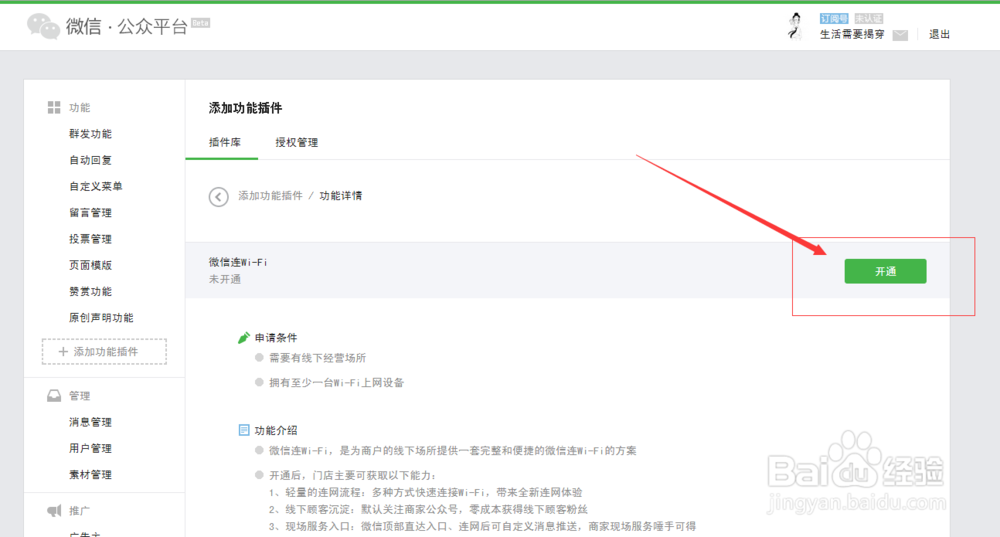Click the 功能详情 breadcrumb text

tap(341, 196)
